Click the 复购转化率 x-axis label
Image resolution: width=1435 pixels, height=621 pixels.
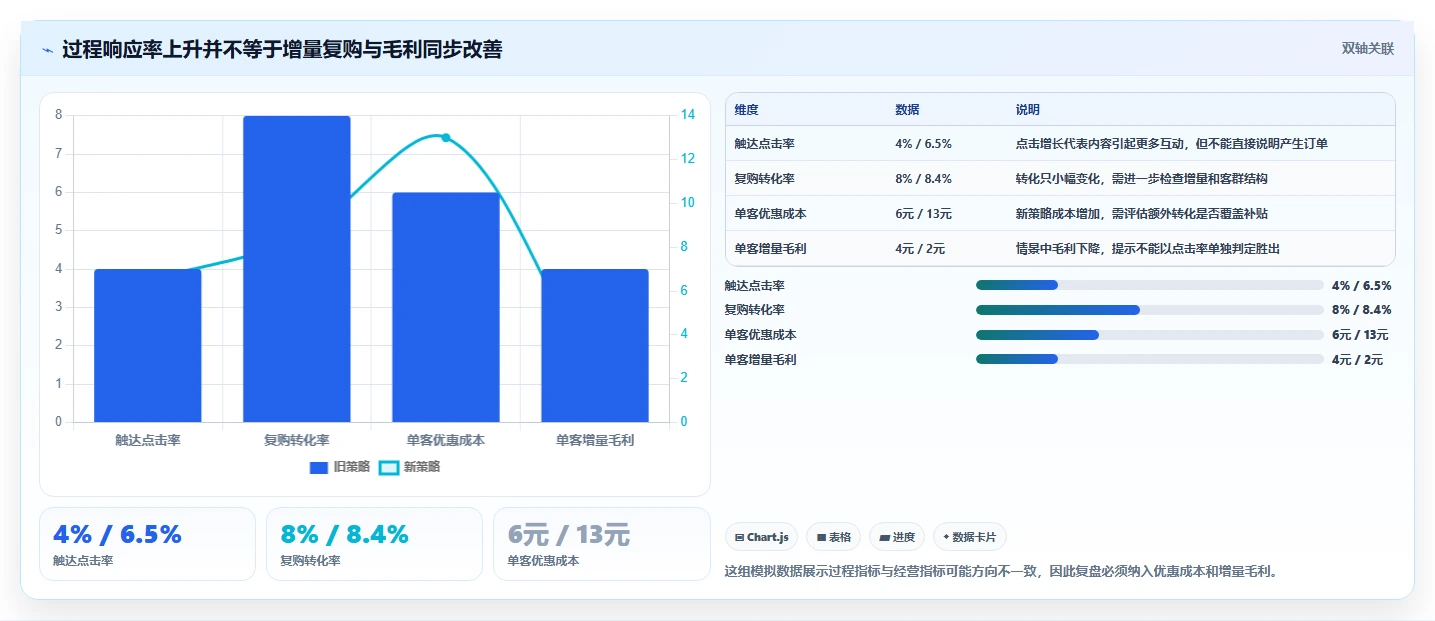click(x=297, y=440)
